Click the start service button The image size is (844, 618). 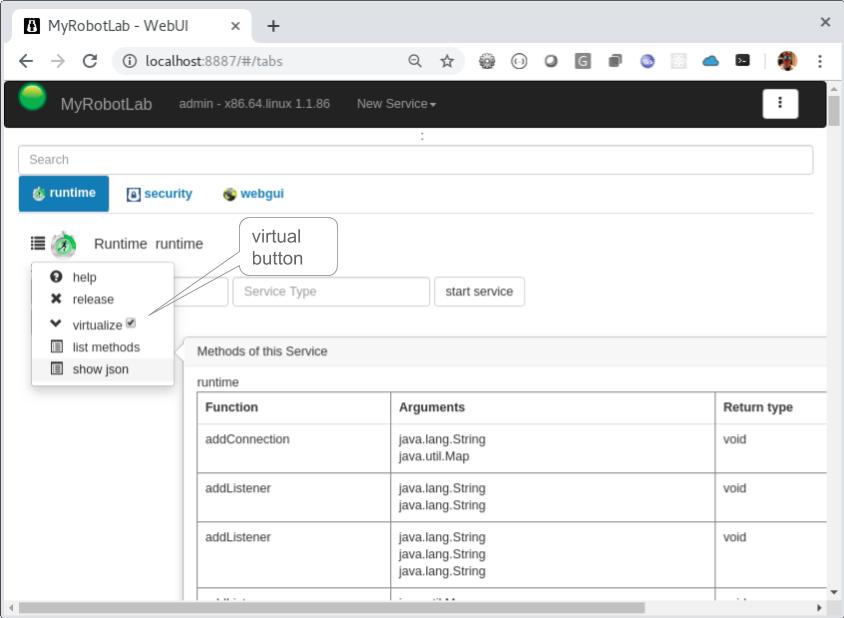pos(479,291)
